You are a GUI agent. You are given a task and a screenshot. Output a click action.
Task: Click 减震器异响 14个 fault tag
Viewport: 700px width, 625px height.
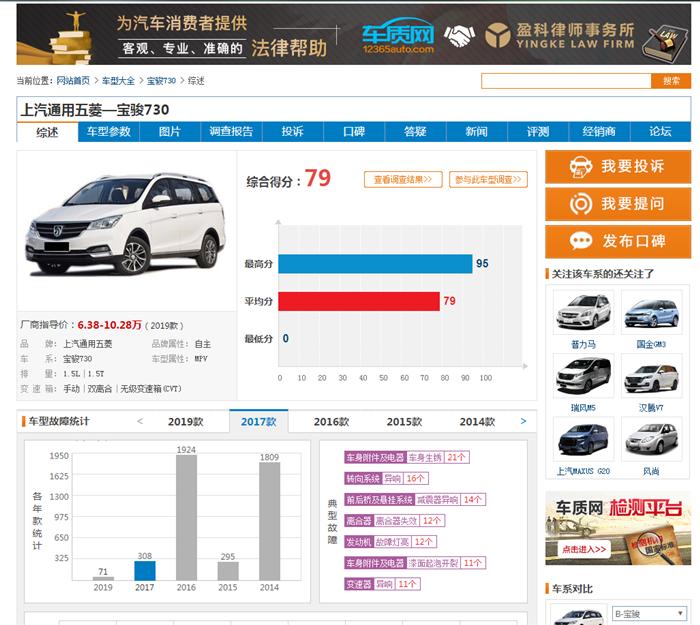415,500
